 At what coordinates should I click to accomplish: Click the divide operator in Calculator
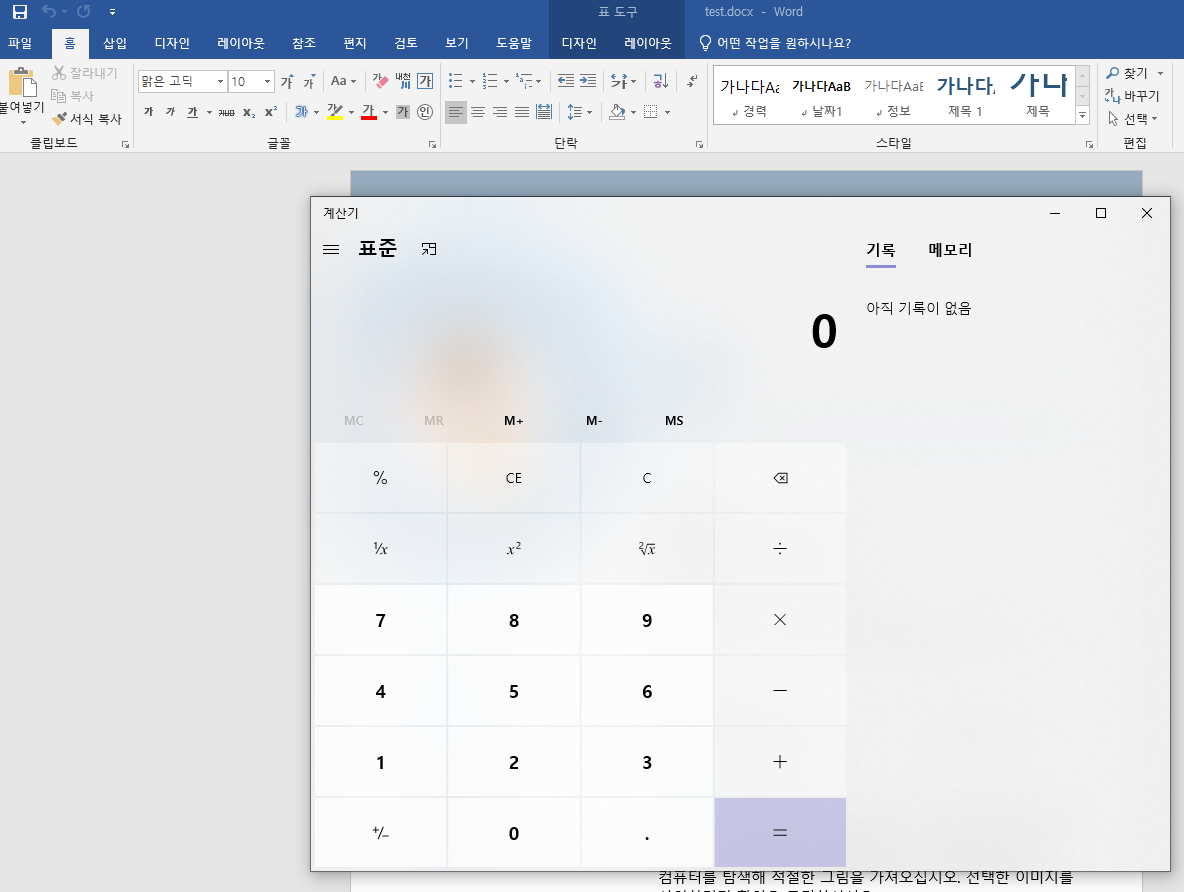(780, 548)
